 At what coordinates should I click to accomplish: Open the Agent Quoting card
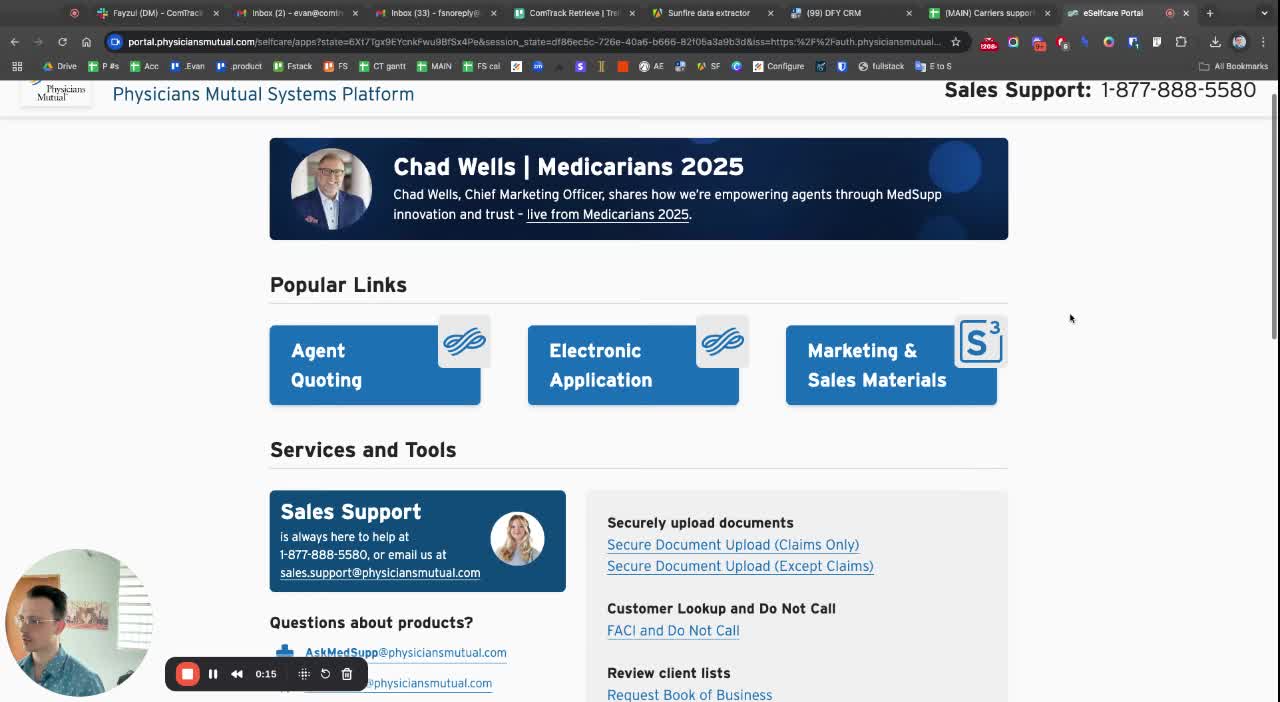[374, 365]
